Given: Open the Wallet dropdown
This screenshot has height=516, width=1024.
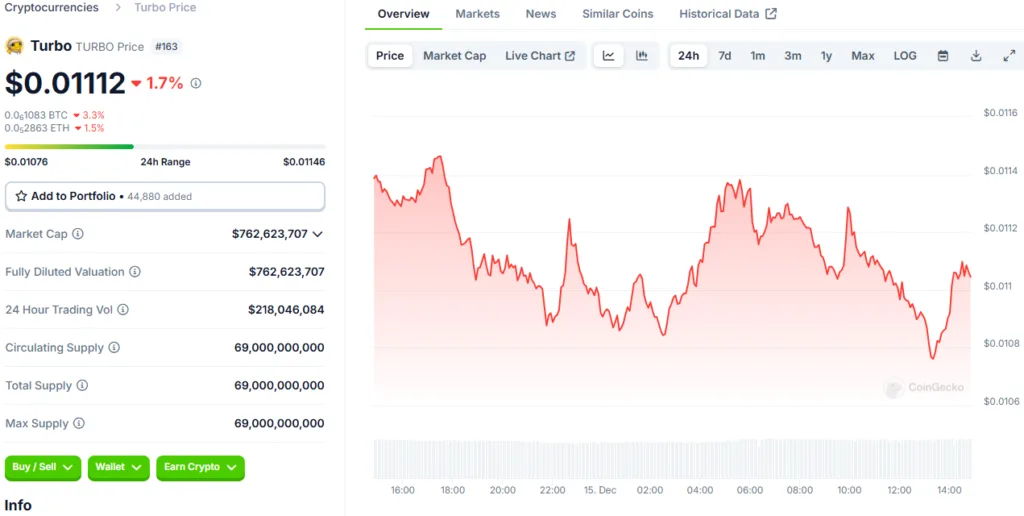Looking at the screenshot, I should tap(118, 468).
